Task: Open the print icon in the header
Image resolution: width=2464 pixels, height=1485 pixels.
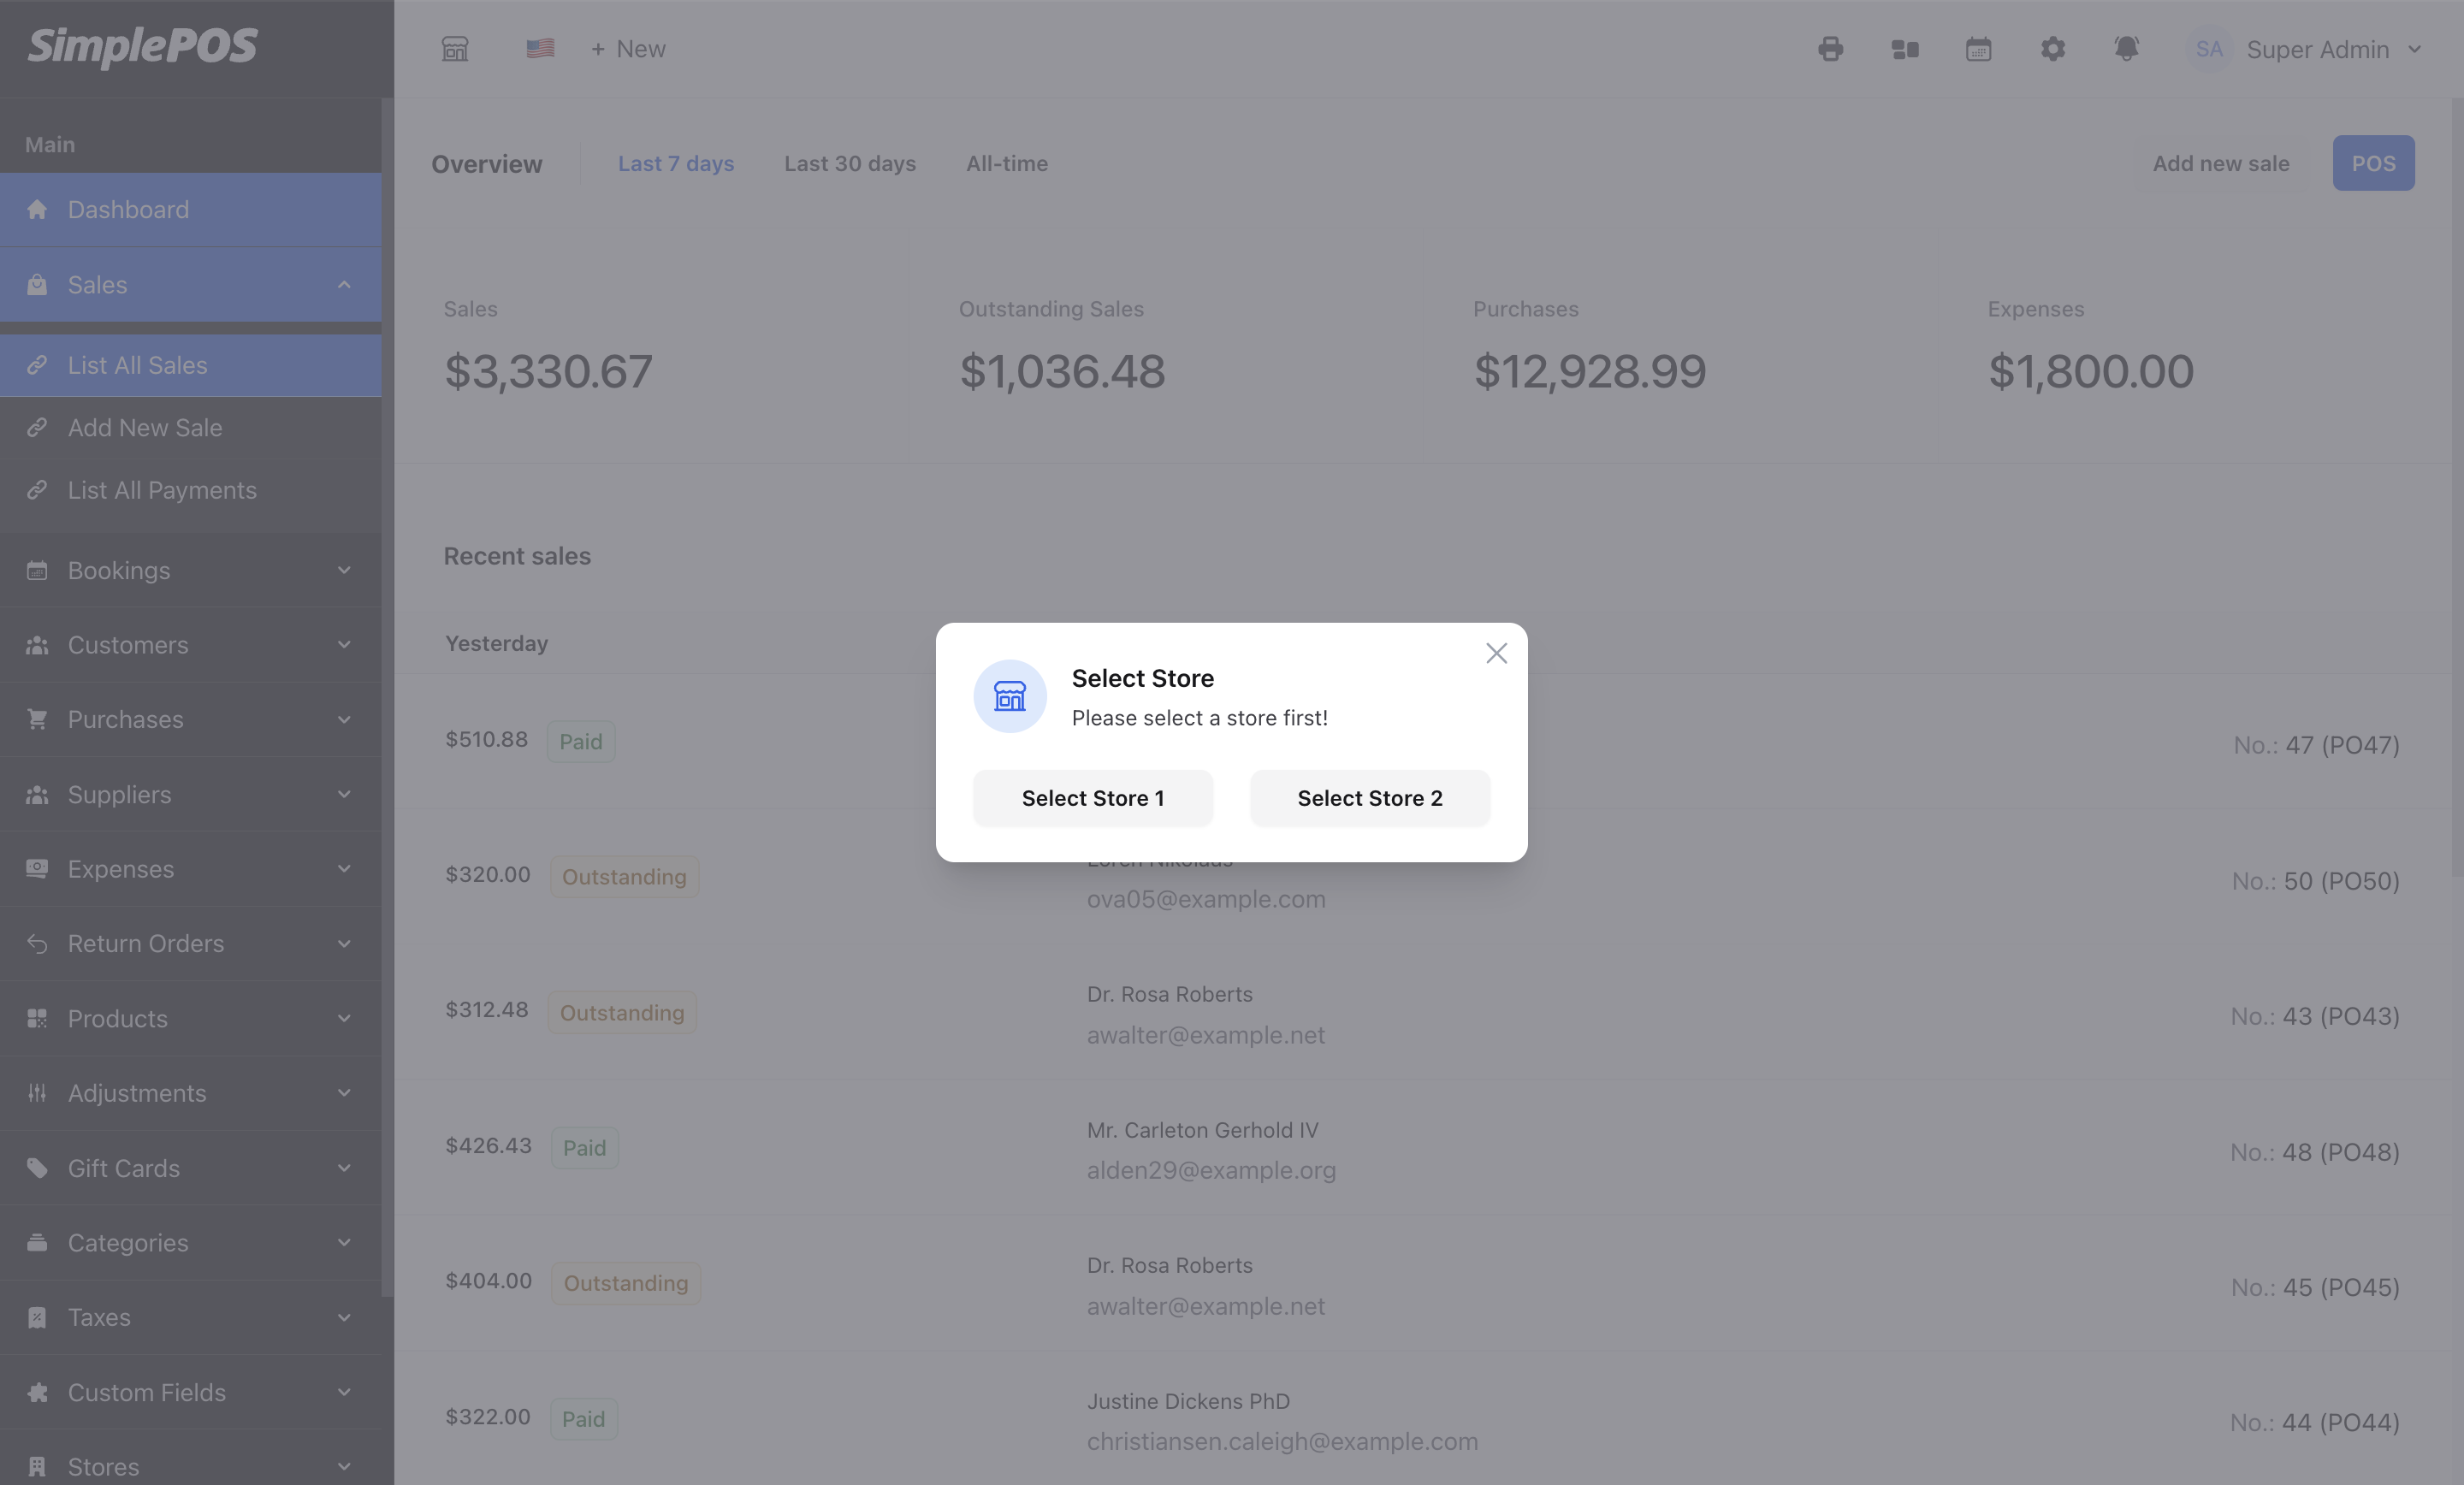Action: pyautogui.click(x=1831, y=48)
